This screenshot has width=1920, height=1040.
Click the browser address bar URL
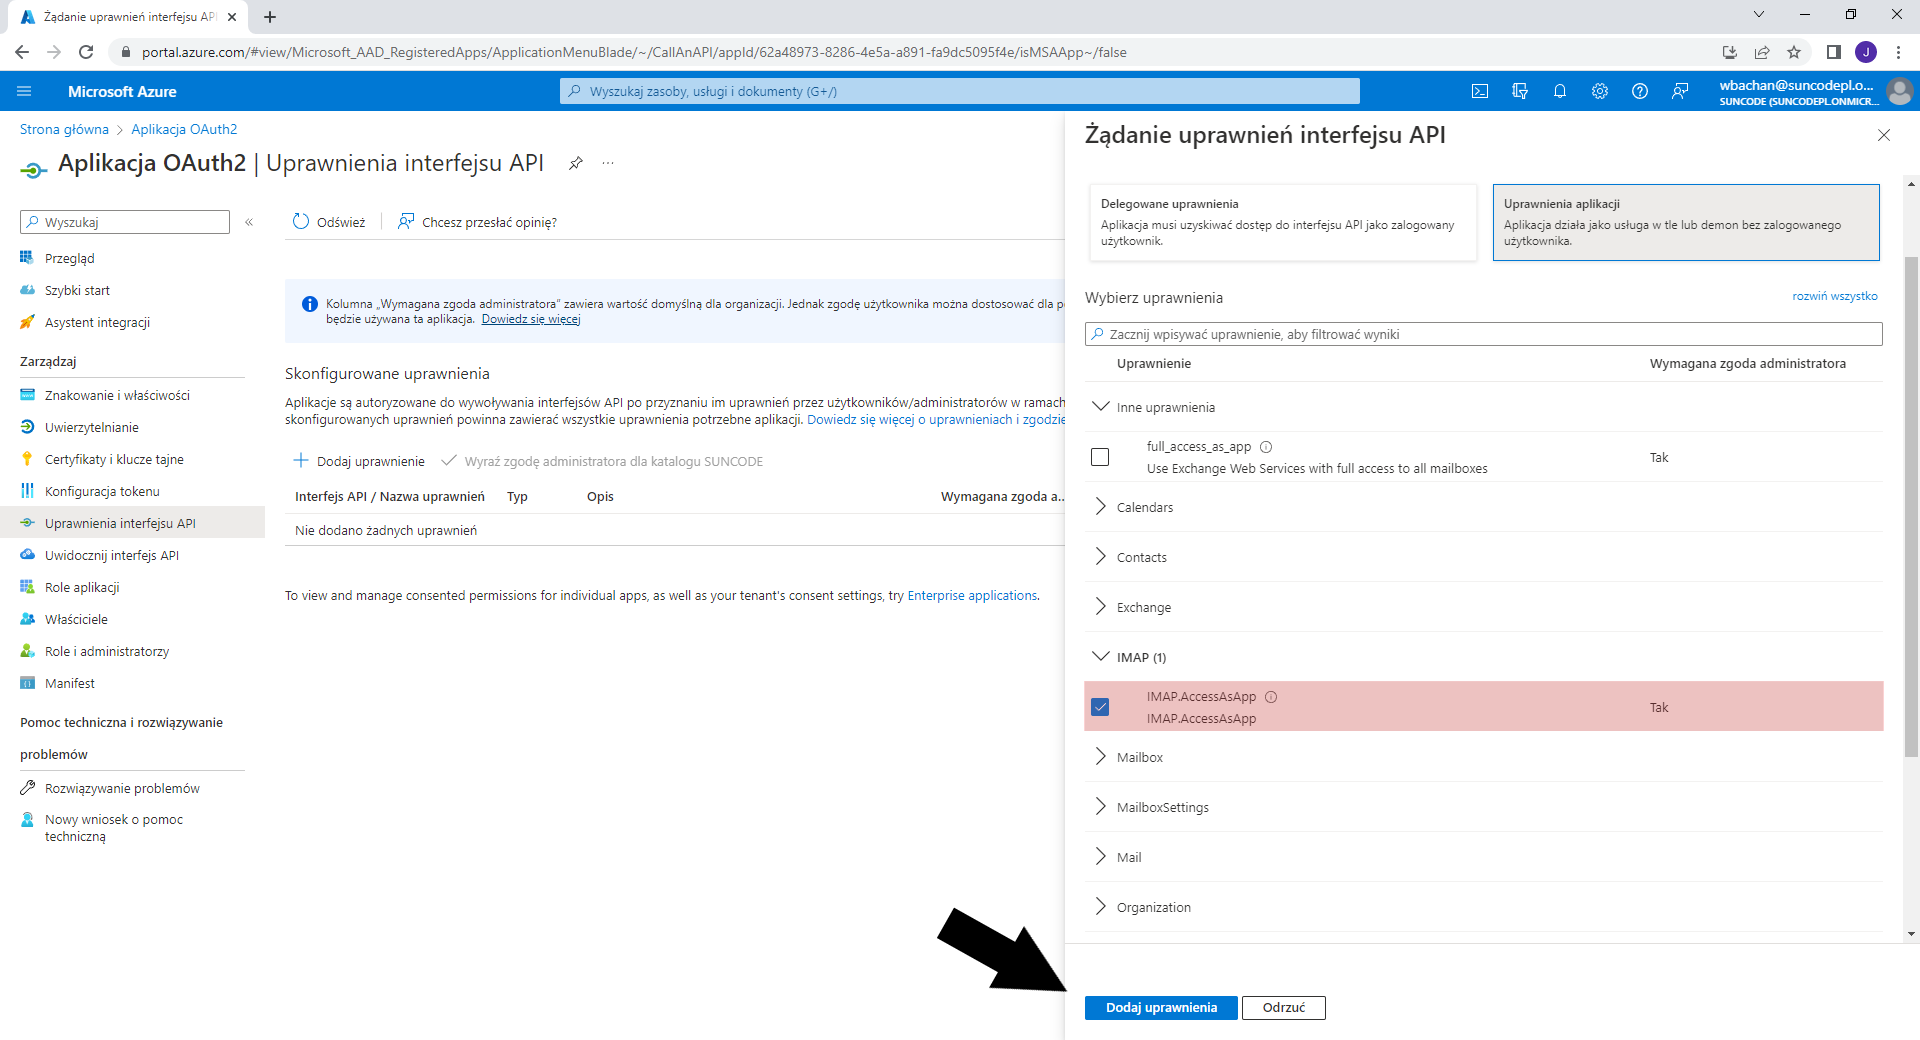point(634,52)
